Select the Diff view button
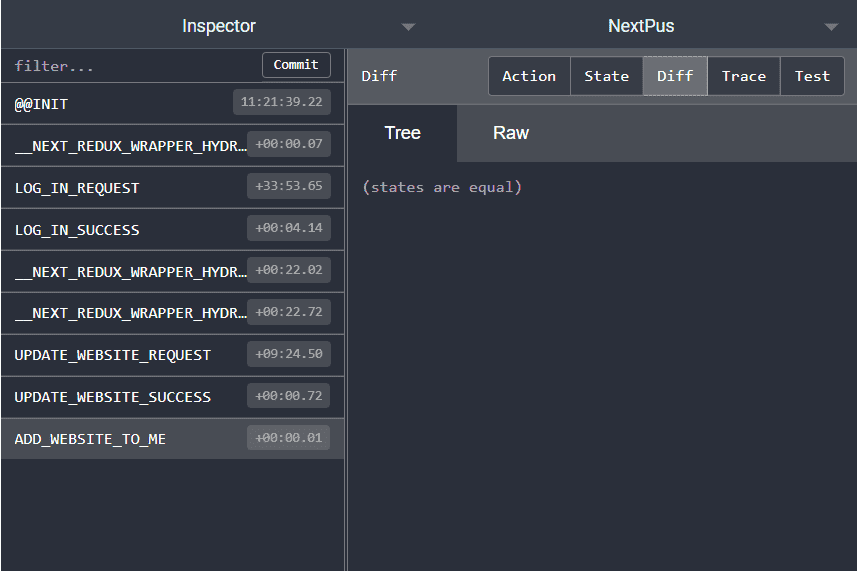The height and width of the screenshot is (571, 857). tap(675, 76)
